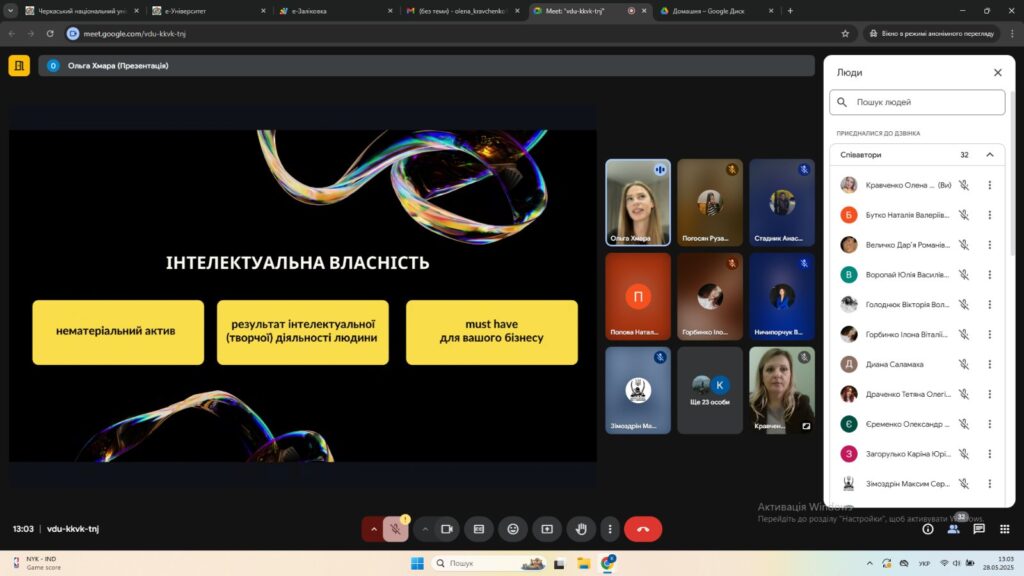
Task: Open the activities grid icon
Action: click(1004, 529)
